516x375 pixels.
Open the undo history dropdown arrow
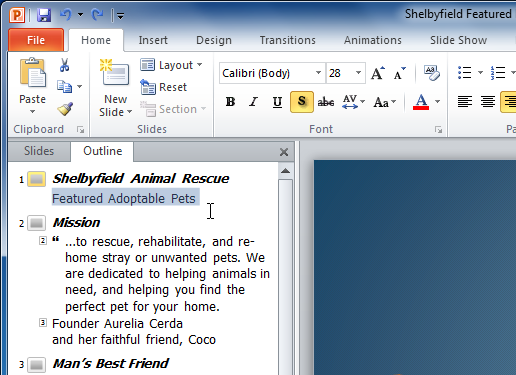pyautogui.click(x=80, y=15)
